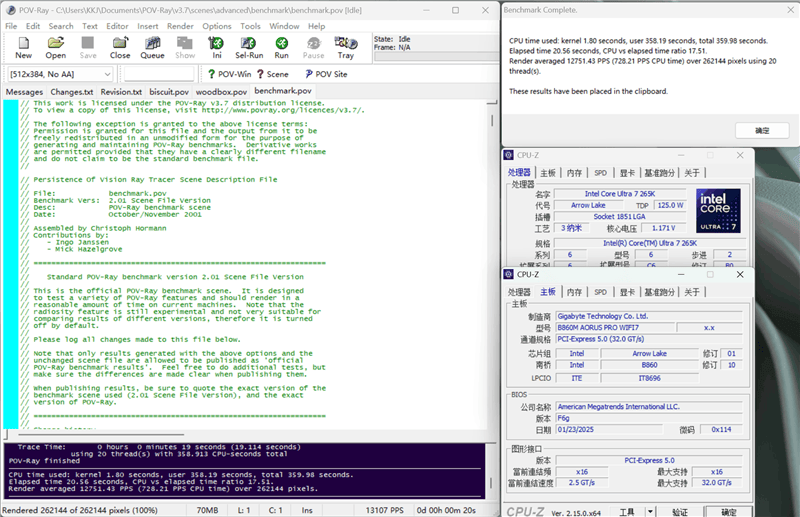Open the Options menu
800x517 pixels.
pyautogui.click(x=217, y=26)
